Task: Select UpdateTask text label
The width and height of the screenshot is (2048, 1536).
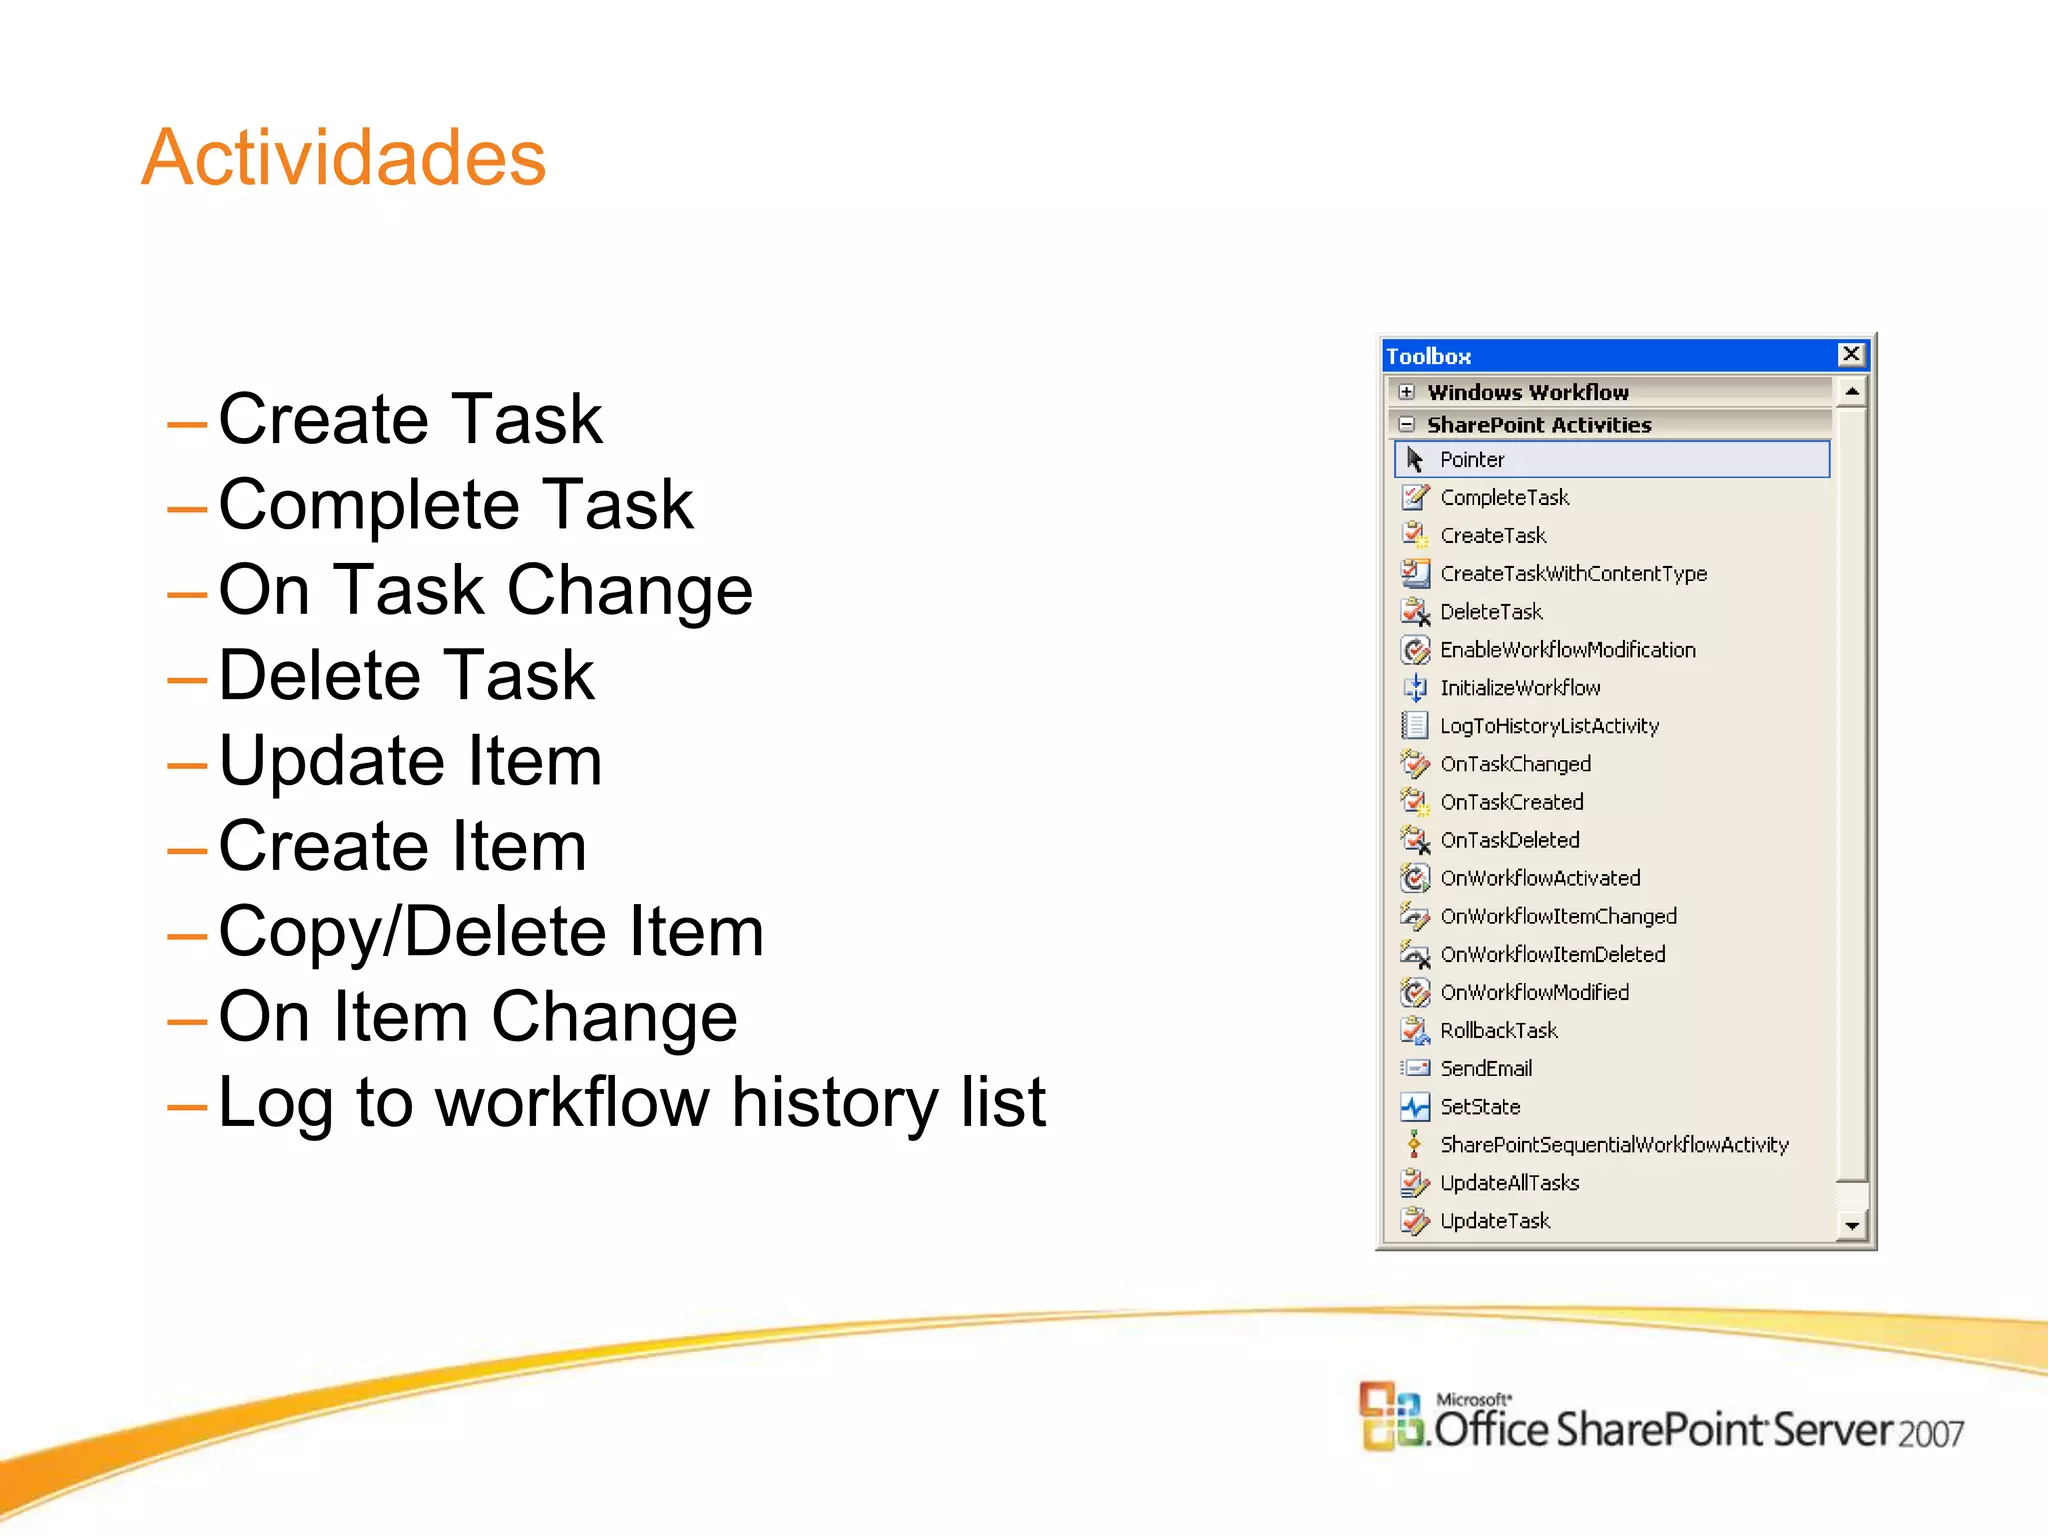Action: [x=1495, y=1221]
